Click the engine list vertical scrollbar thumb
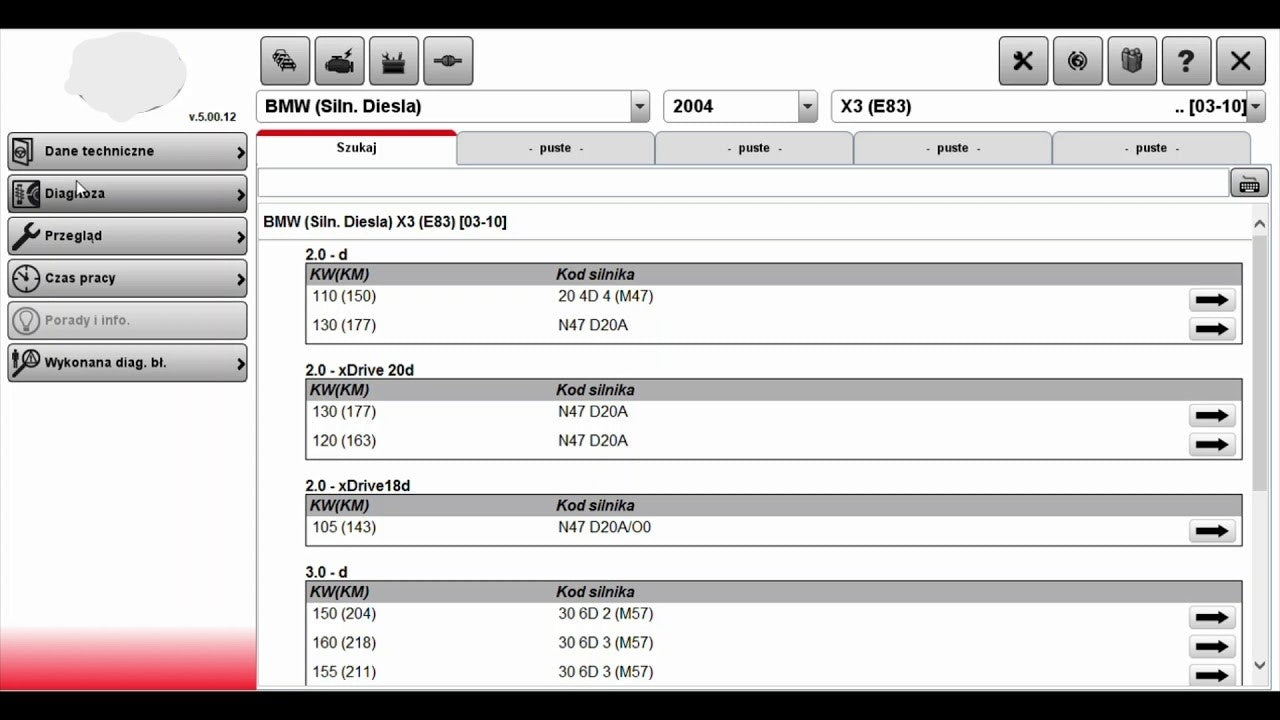The height and width of the screenshot is (720, 1280). click(x=1260, y=364)
